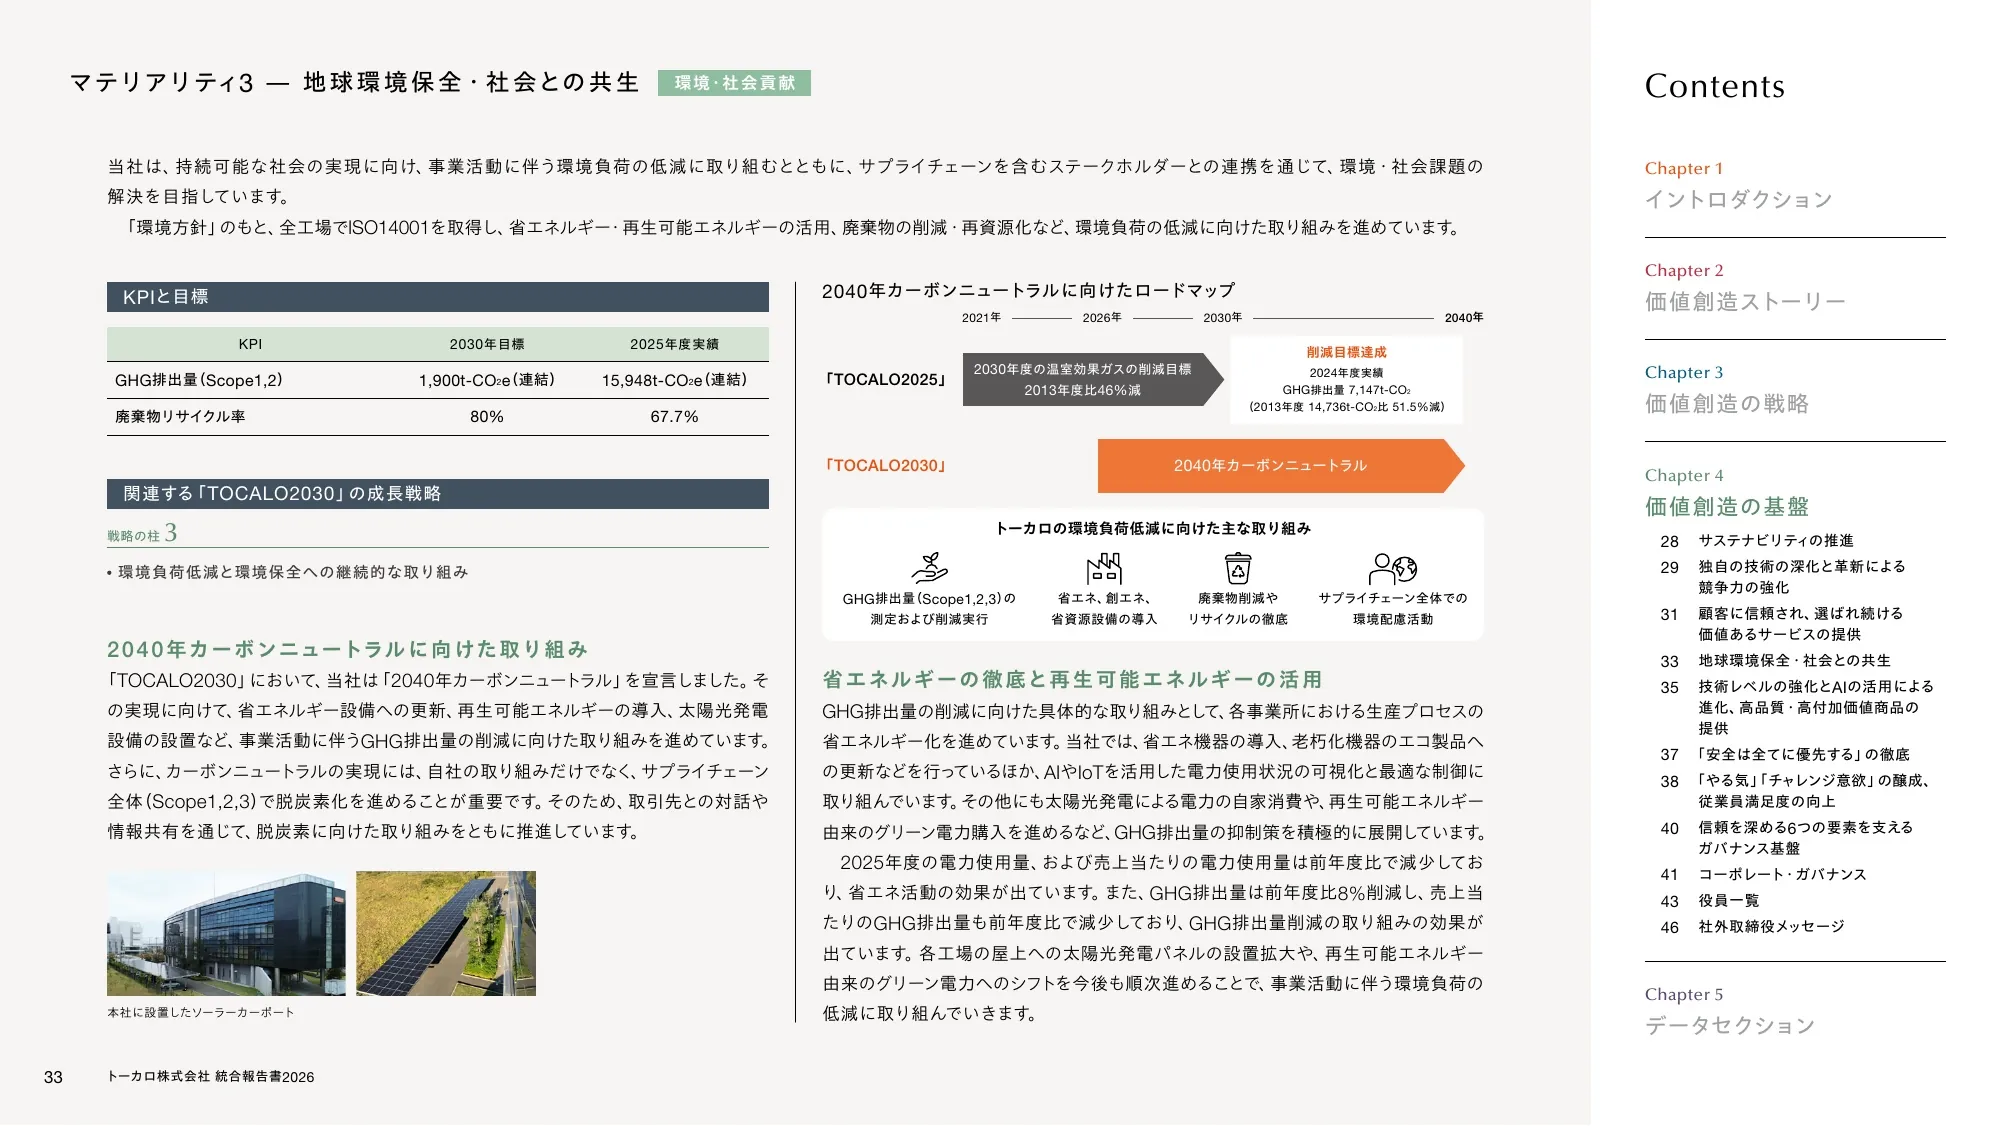This screenshot has width=2000, height=1126.
Task: Click the 67.7% recycling result value
Action: click(x=674, y=417)
